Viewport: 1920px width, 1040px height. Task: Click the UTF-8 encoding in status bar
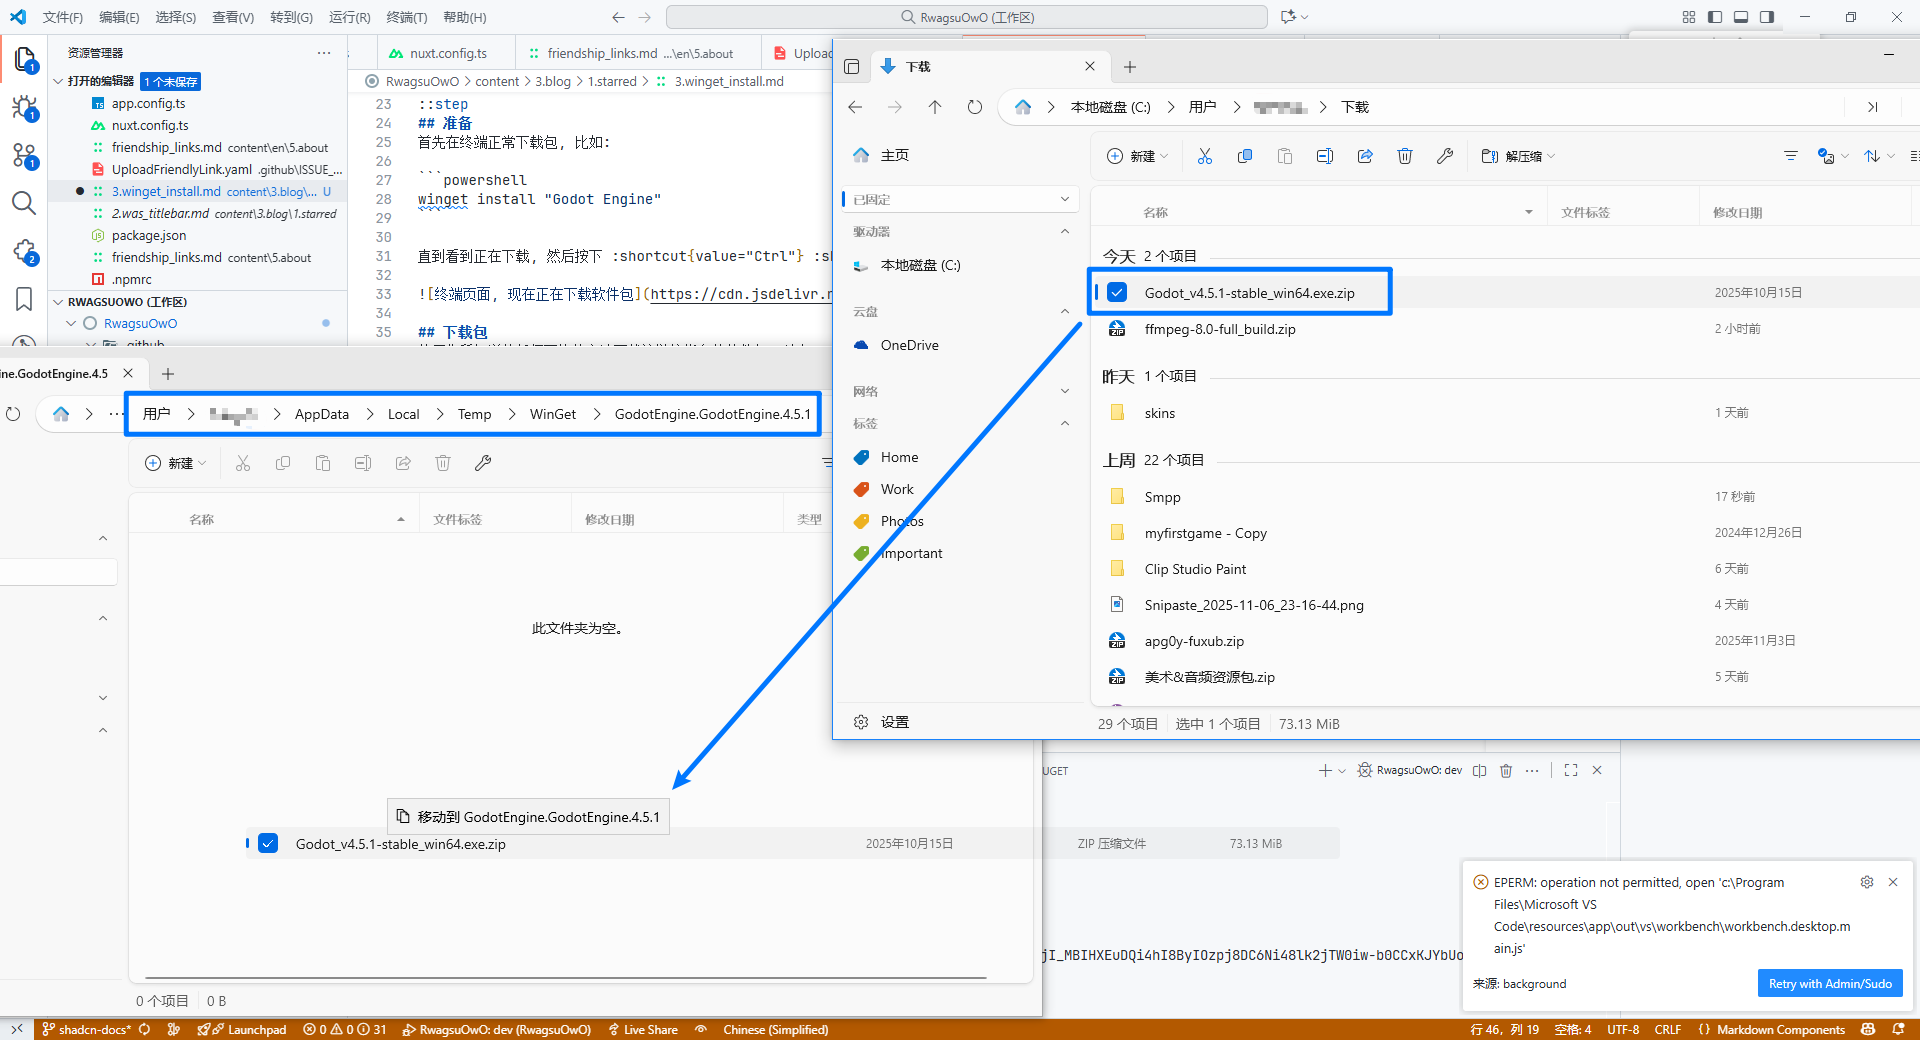(x=1623, y=1029)
